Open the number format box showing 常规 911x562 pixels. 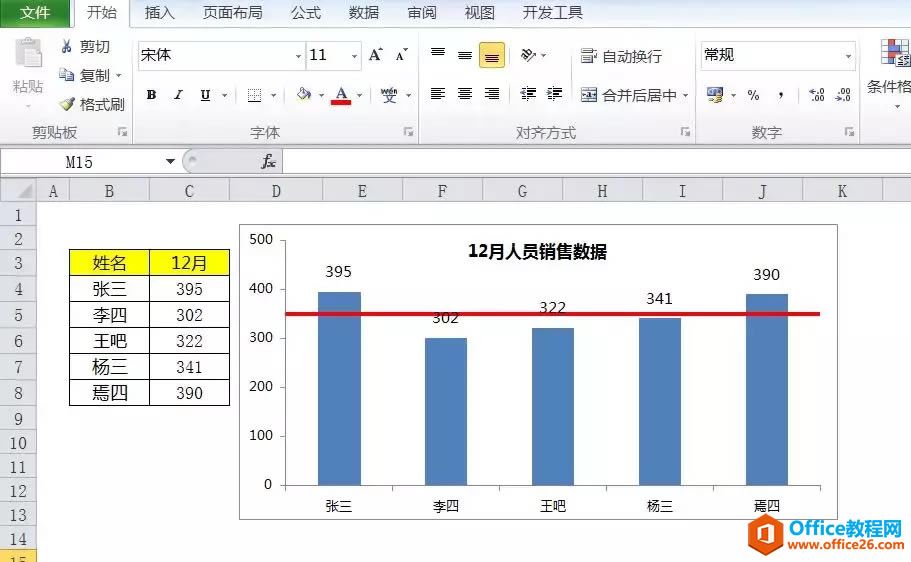(x=778, y=55)
